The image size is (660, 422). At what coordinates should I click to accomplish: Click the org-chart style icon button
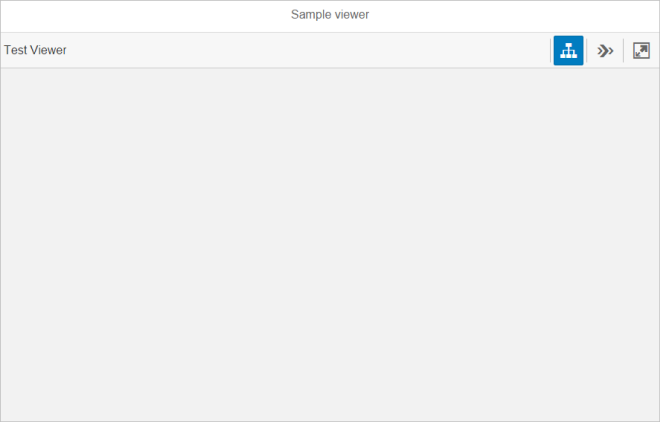click(568, 50)
